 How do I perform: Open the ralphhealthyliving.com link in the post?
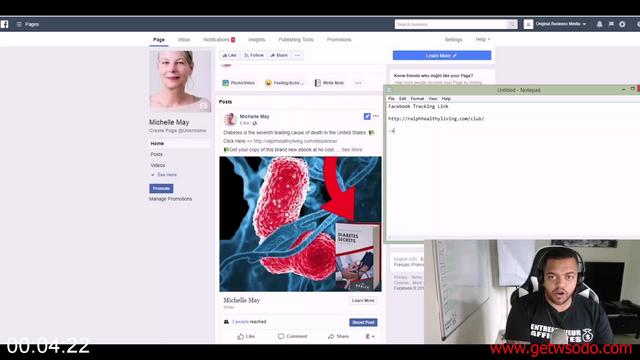pyautogui.click(x=295, y=141)
